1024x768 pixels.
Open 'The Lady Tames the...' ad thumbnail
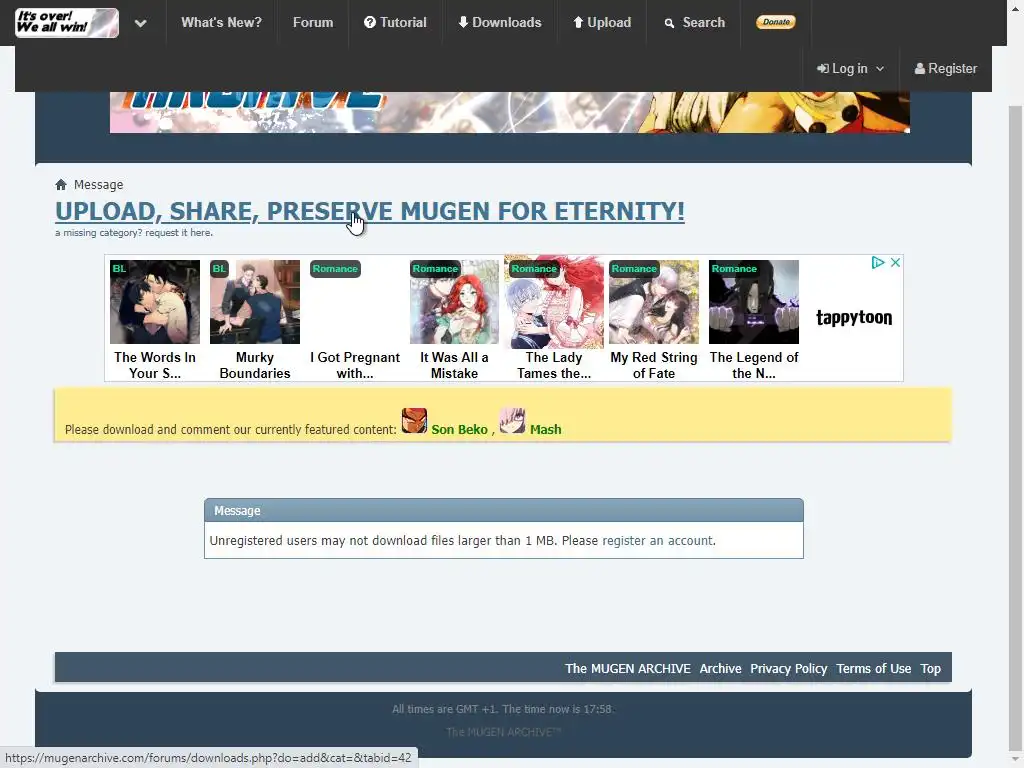point(554,302)
